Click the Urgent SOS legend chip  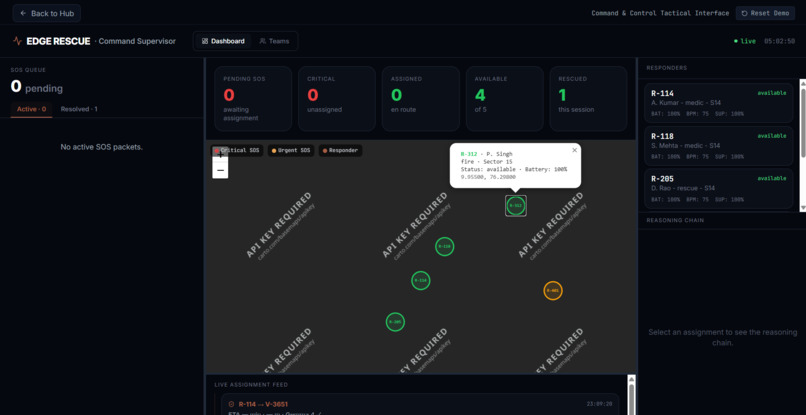(290, 151)
